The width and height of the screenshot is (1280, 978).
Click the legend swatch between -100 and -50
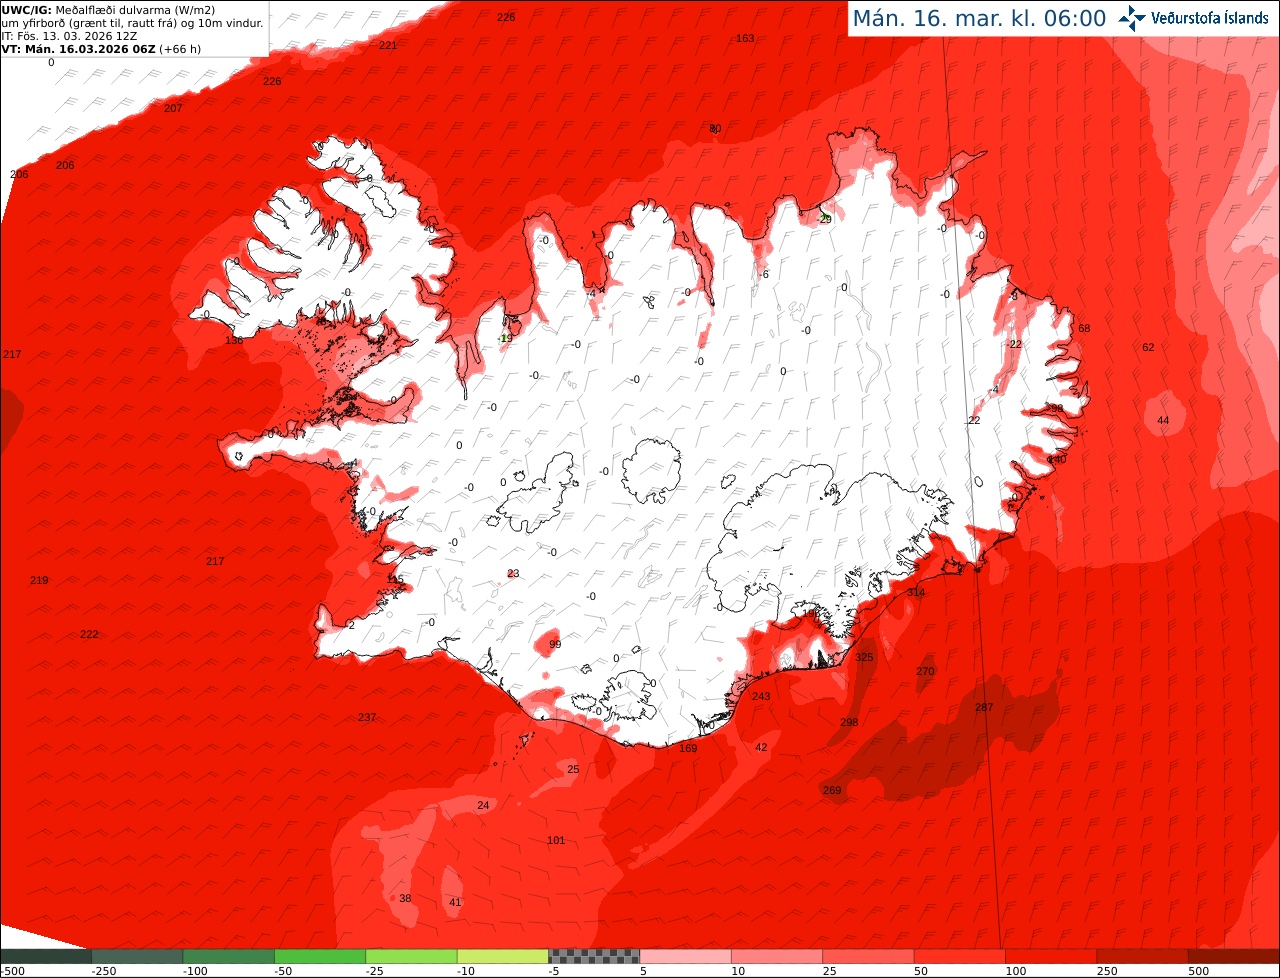click(228, 956)
